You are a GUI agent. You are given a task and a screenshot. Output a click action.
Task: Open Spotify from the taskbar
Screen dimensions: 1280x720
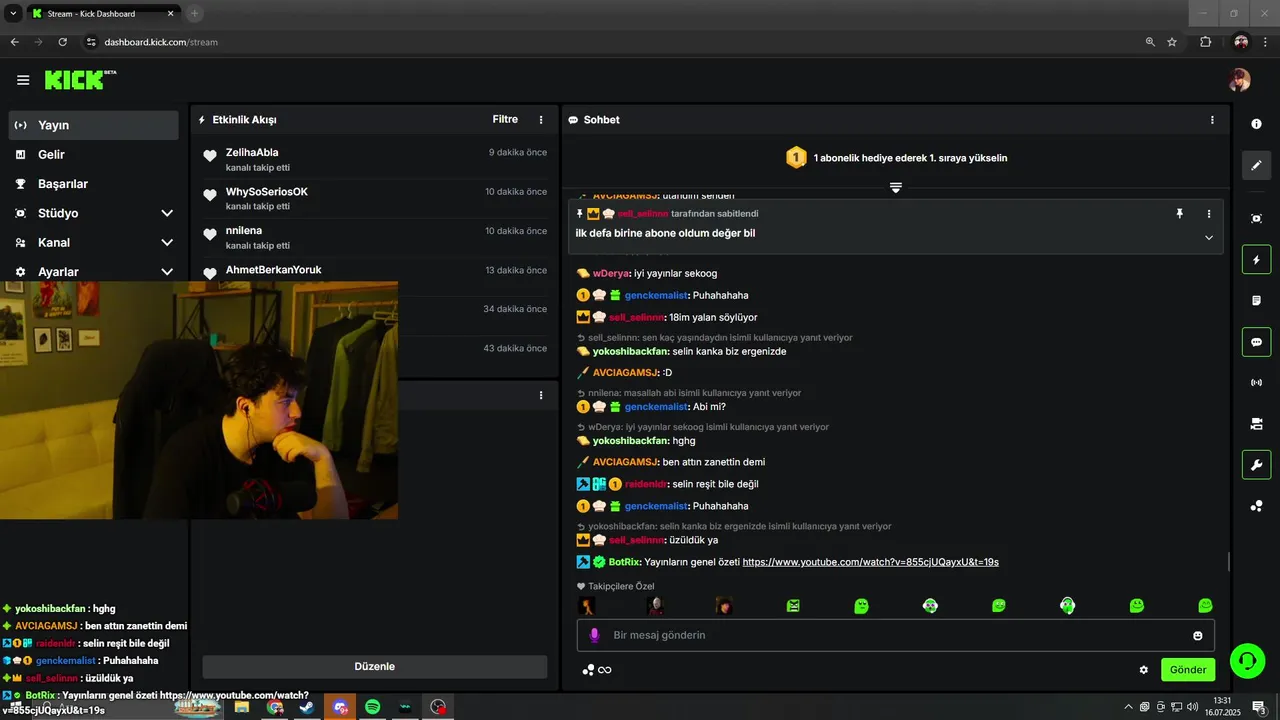point(372,707)
